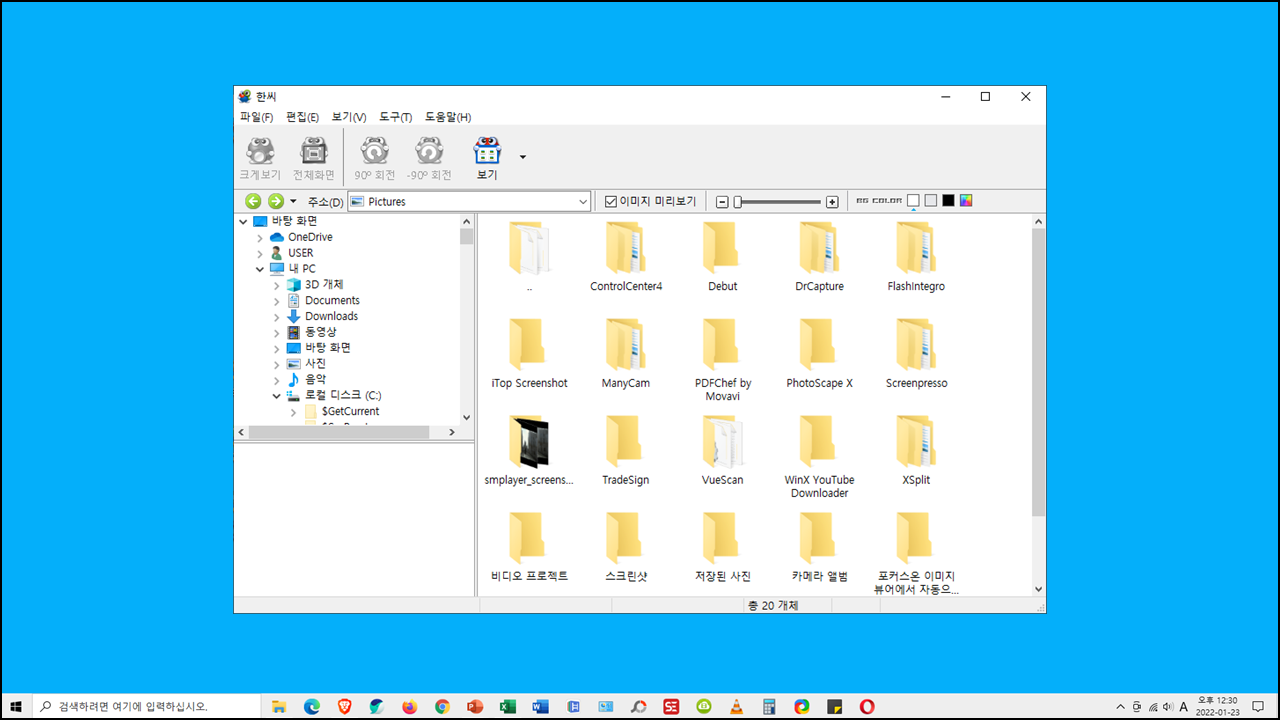Viewport: 1280px width, 720px height.
Task: Expand the Downloads tree node
Action: pyautogui.click(x=277, y=316)
